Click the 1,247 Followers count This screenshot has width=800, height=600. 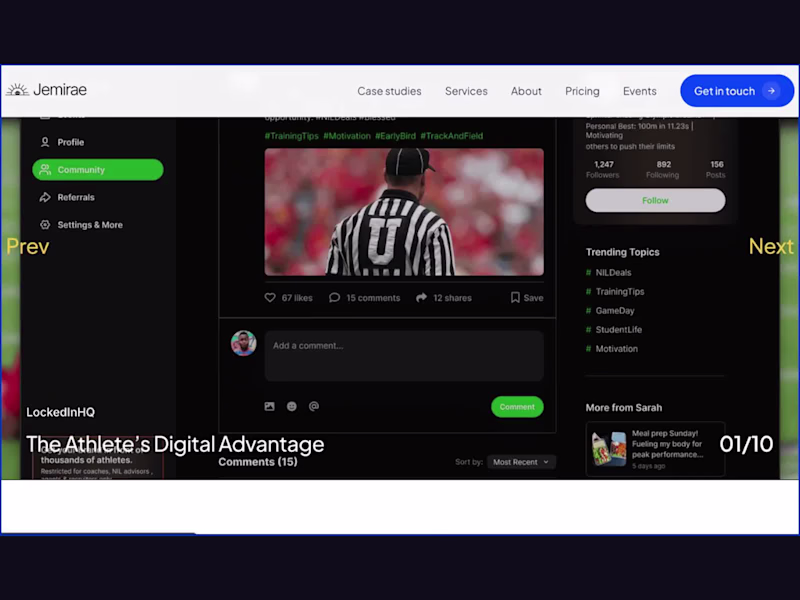click(603, 169)
